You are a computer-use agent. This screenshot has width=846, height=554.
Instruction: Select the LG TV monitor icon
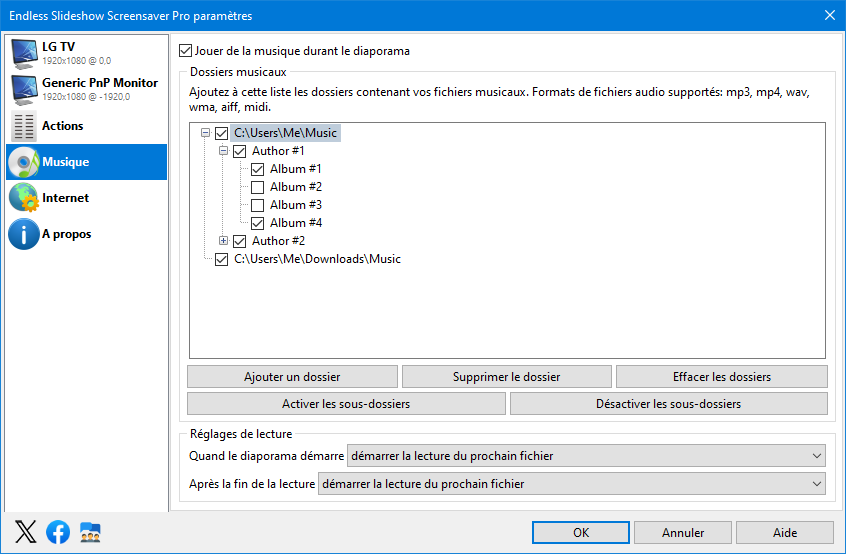(24, 53)
